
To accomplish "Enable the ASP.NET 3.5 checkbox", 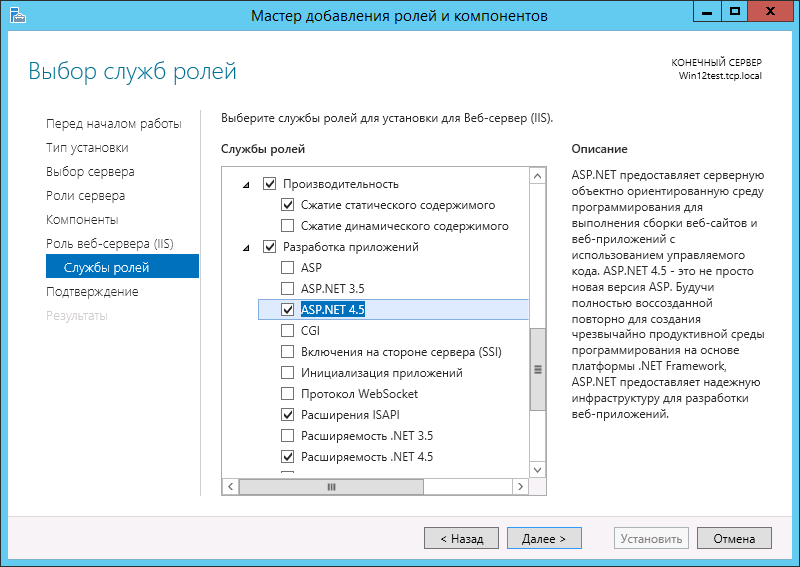I will point(288,289).
